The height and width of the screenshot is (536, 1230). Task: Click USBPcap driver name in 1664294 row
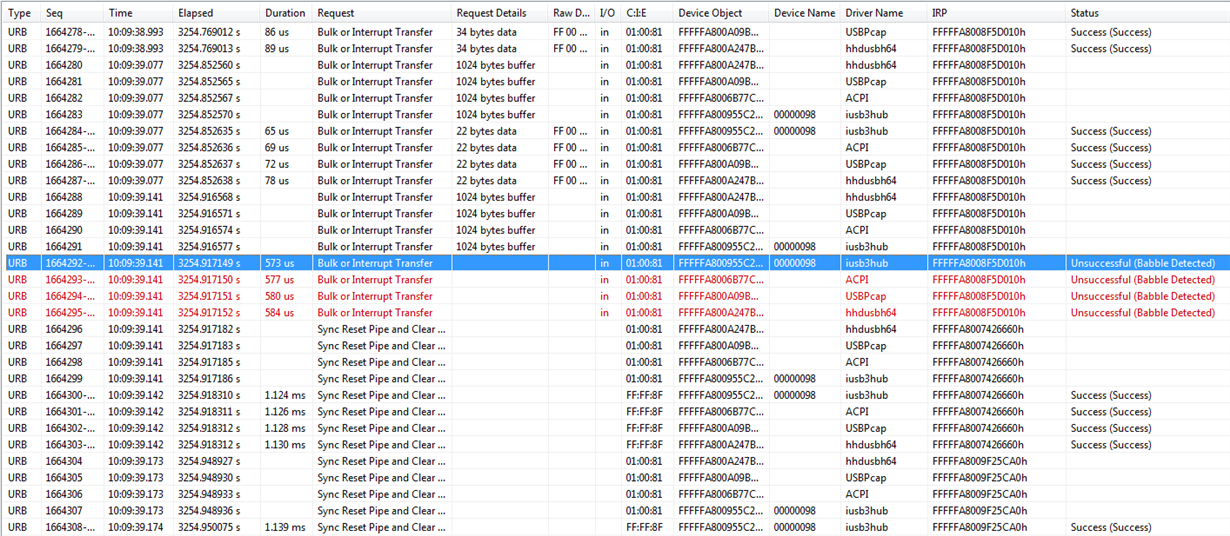point(866,296)
